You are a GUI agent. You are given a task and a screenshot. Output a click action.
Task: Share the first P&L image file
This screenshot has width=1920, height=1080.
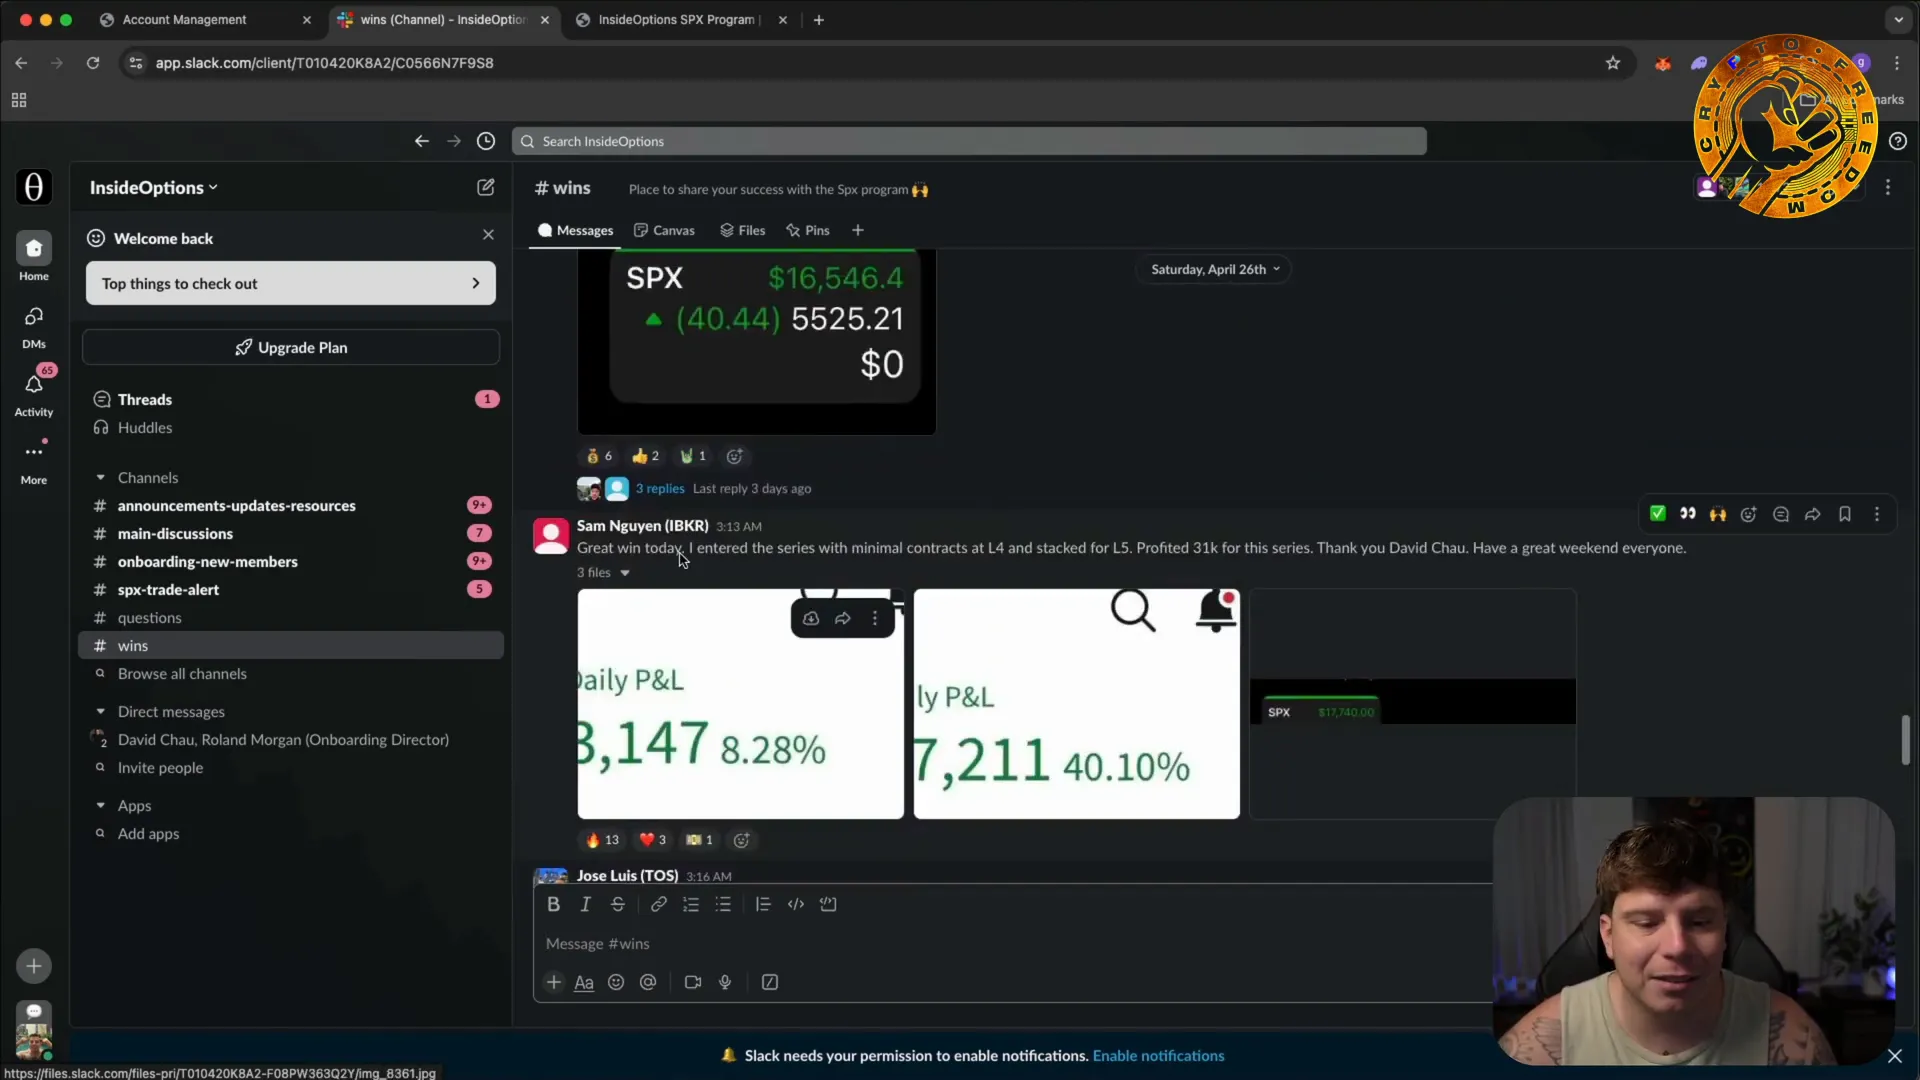tap(843, 618)
